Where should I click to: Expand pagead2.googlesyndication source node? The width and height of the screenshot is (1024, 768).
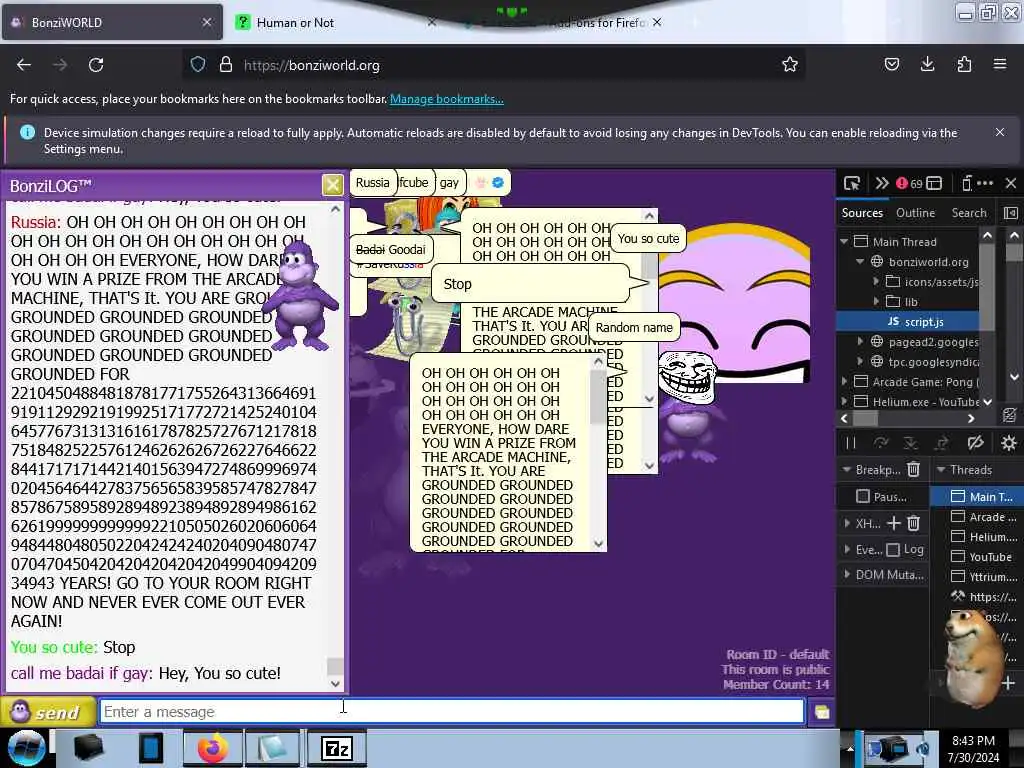point(860,342)
